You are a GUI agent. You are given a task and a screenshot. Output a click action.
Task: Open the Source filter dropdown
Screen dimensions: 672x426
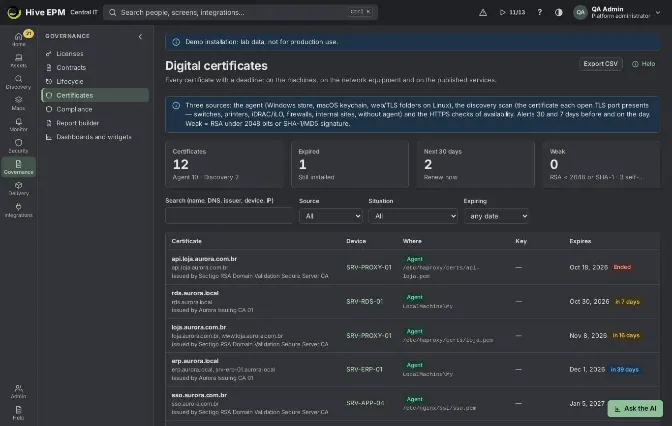point(330,216)
